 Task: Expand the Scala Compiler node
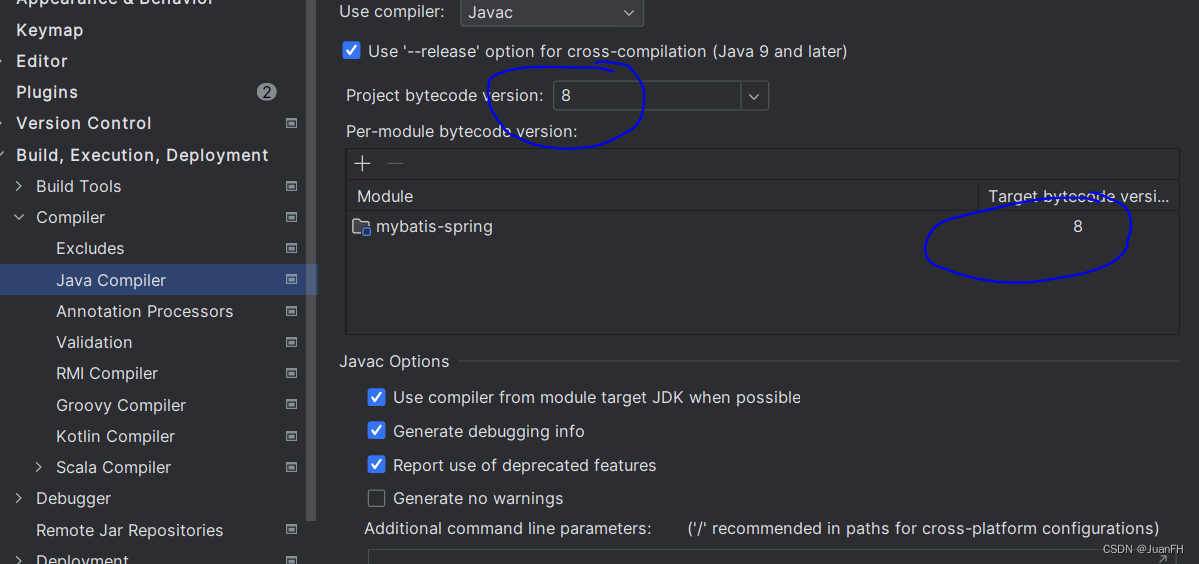coord(40,467)
